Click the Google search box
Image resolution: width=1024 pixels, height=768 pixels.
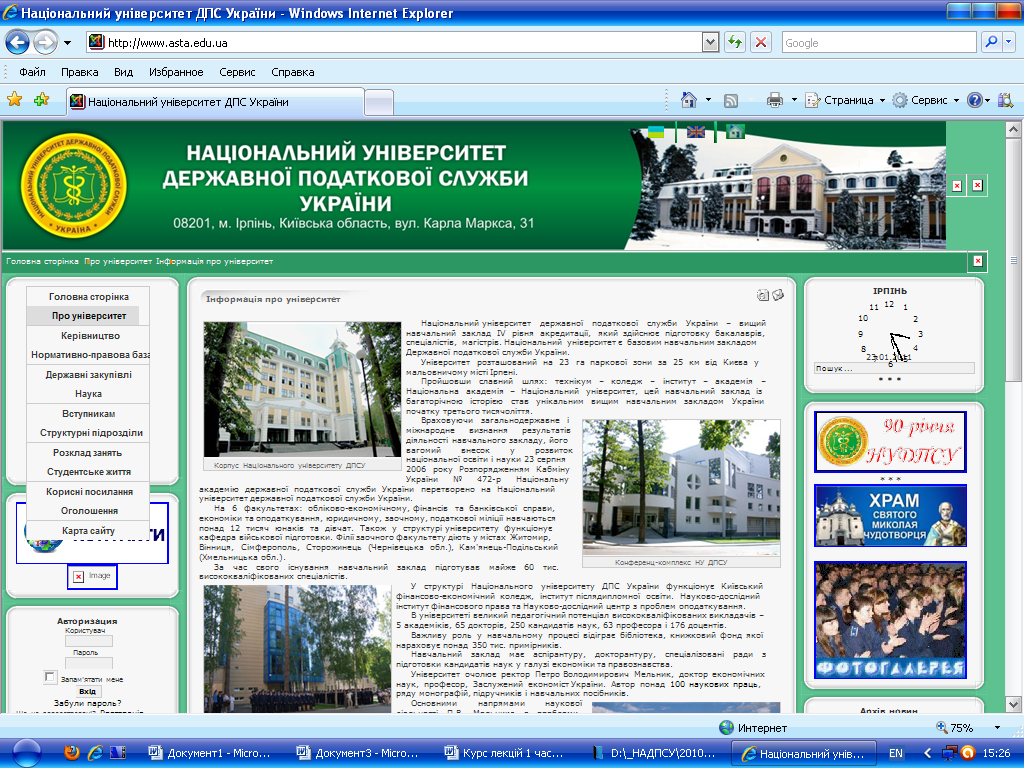(x=879, y=42)
